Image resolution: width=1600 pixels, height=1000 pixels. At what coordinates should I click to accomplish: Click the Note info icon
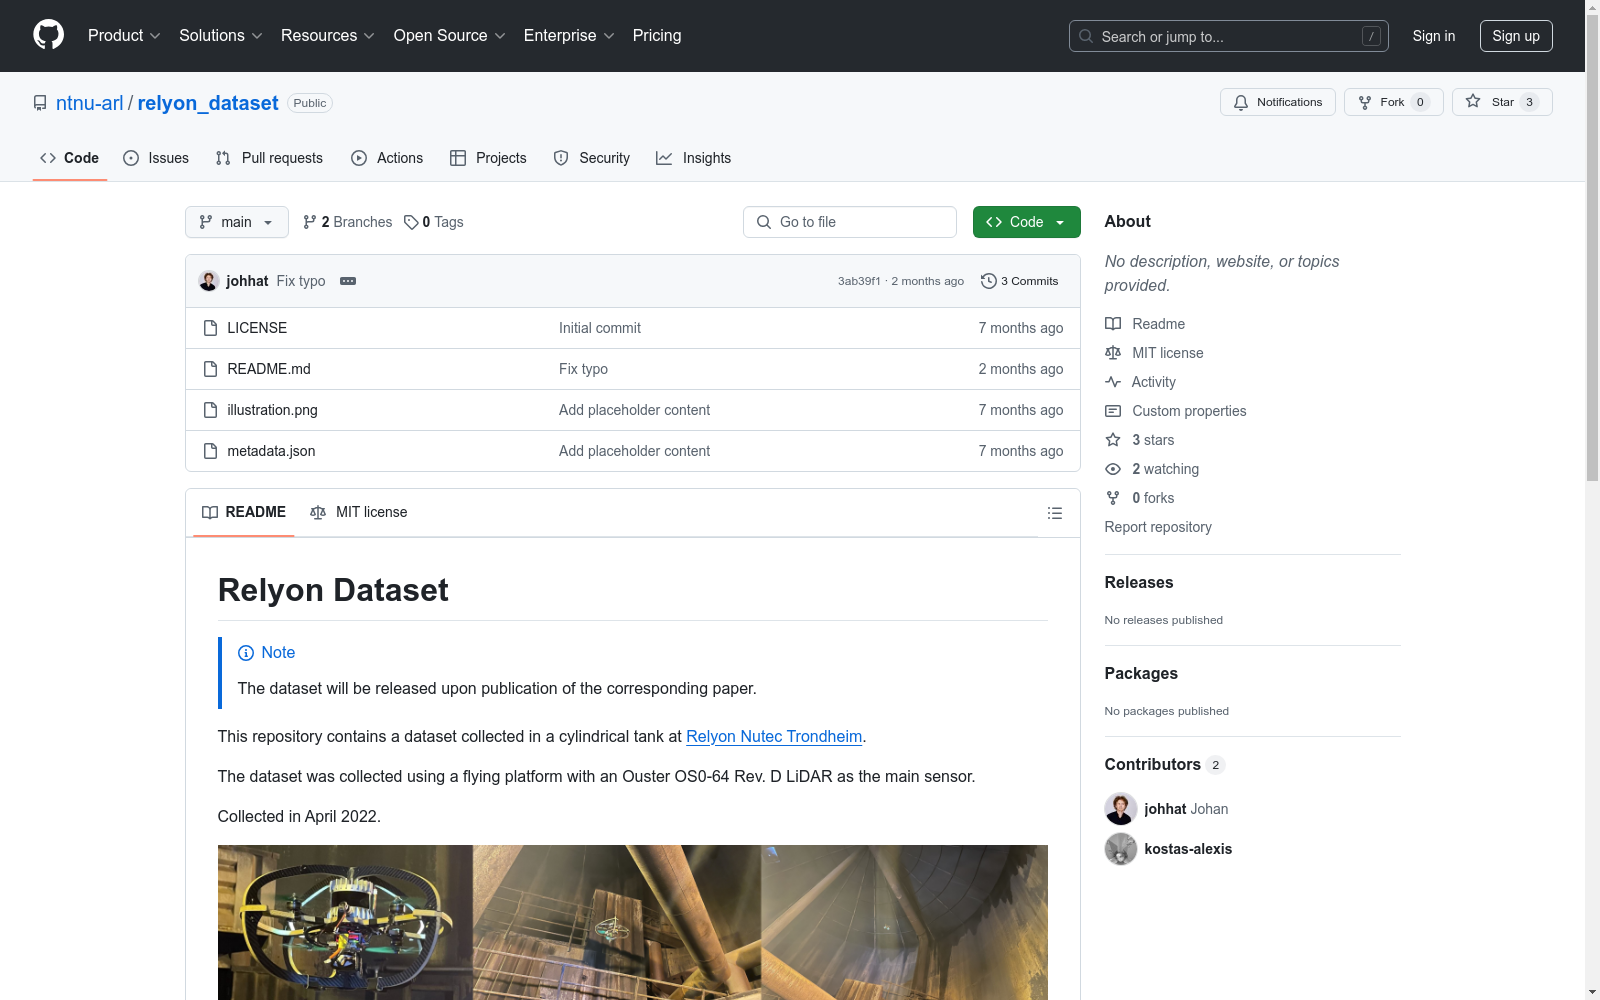click(x=246, y=653)
